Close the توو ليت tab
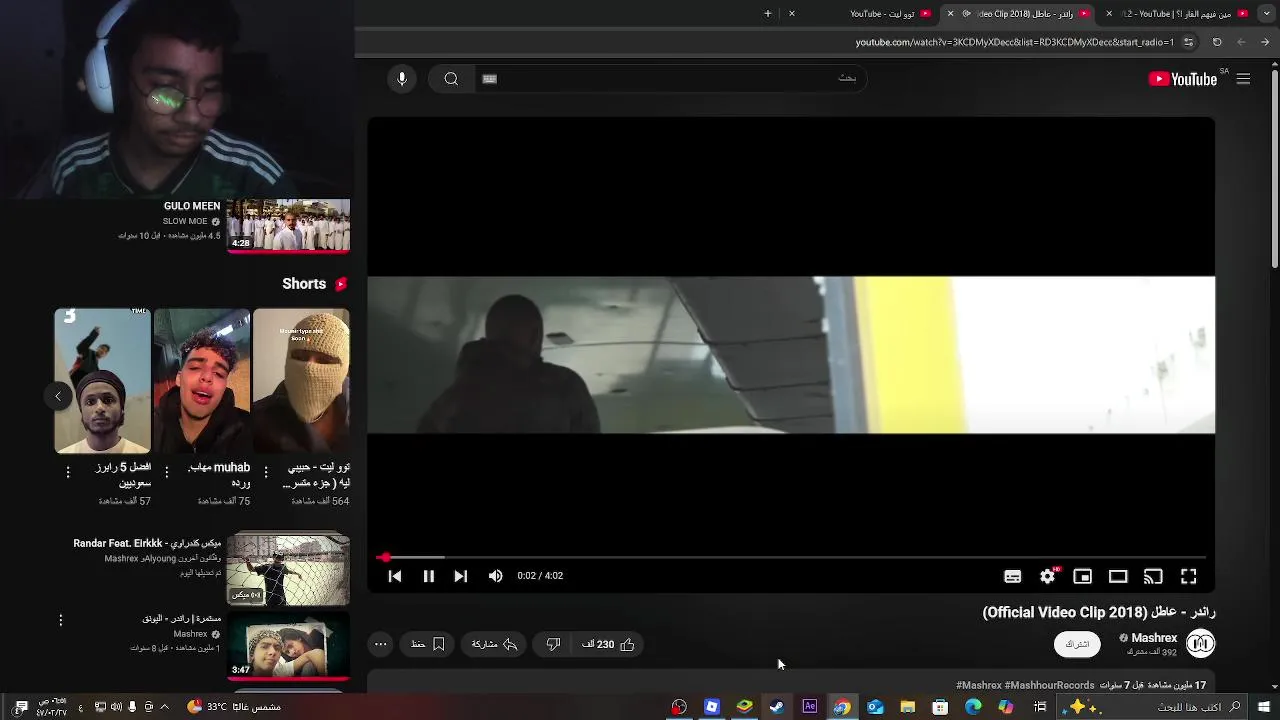This screenshot has width=1280, height=720. [792, 14]
